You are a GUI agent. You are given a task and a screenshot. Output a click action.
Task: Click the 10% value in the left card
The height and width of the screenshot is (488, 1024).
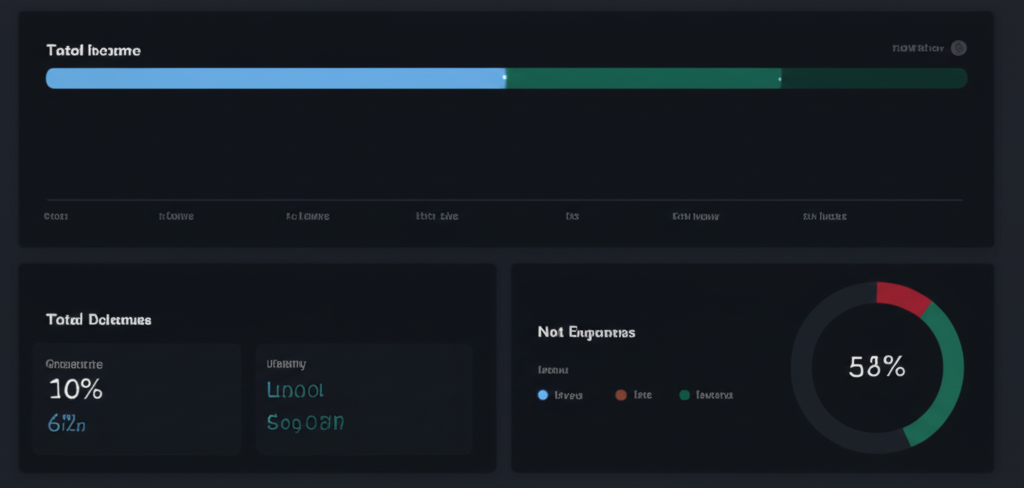76,389
